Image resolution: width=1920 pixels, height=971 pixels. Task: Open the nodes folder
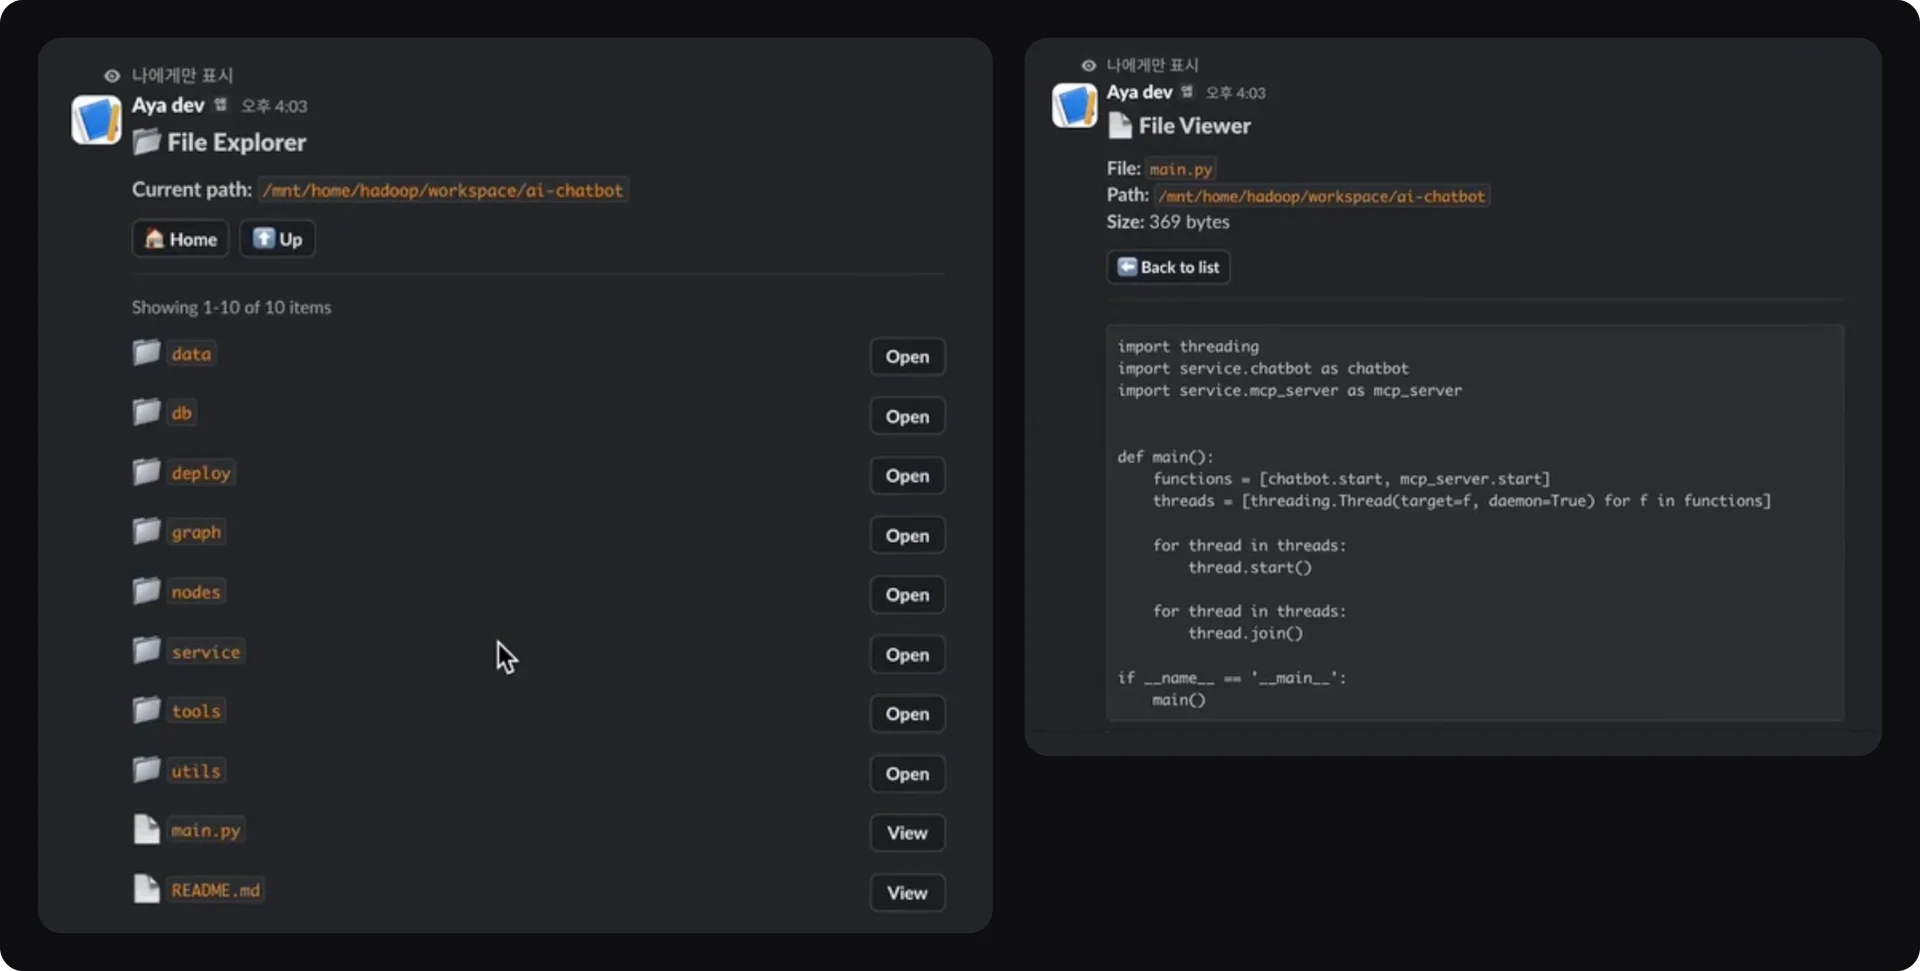906,595
